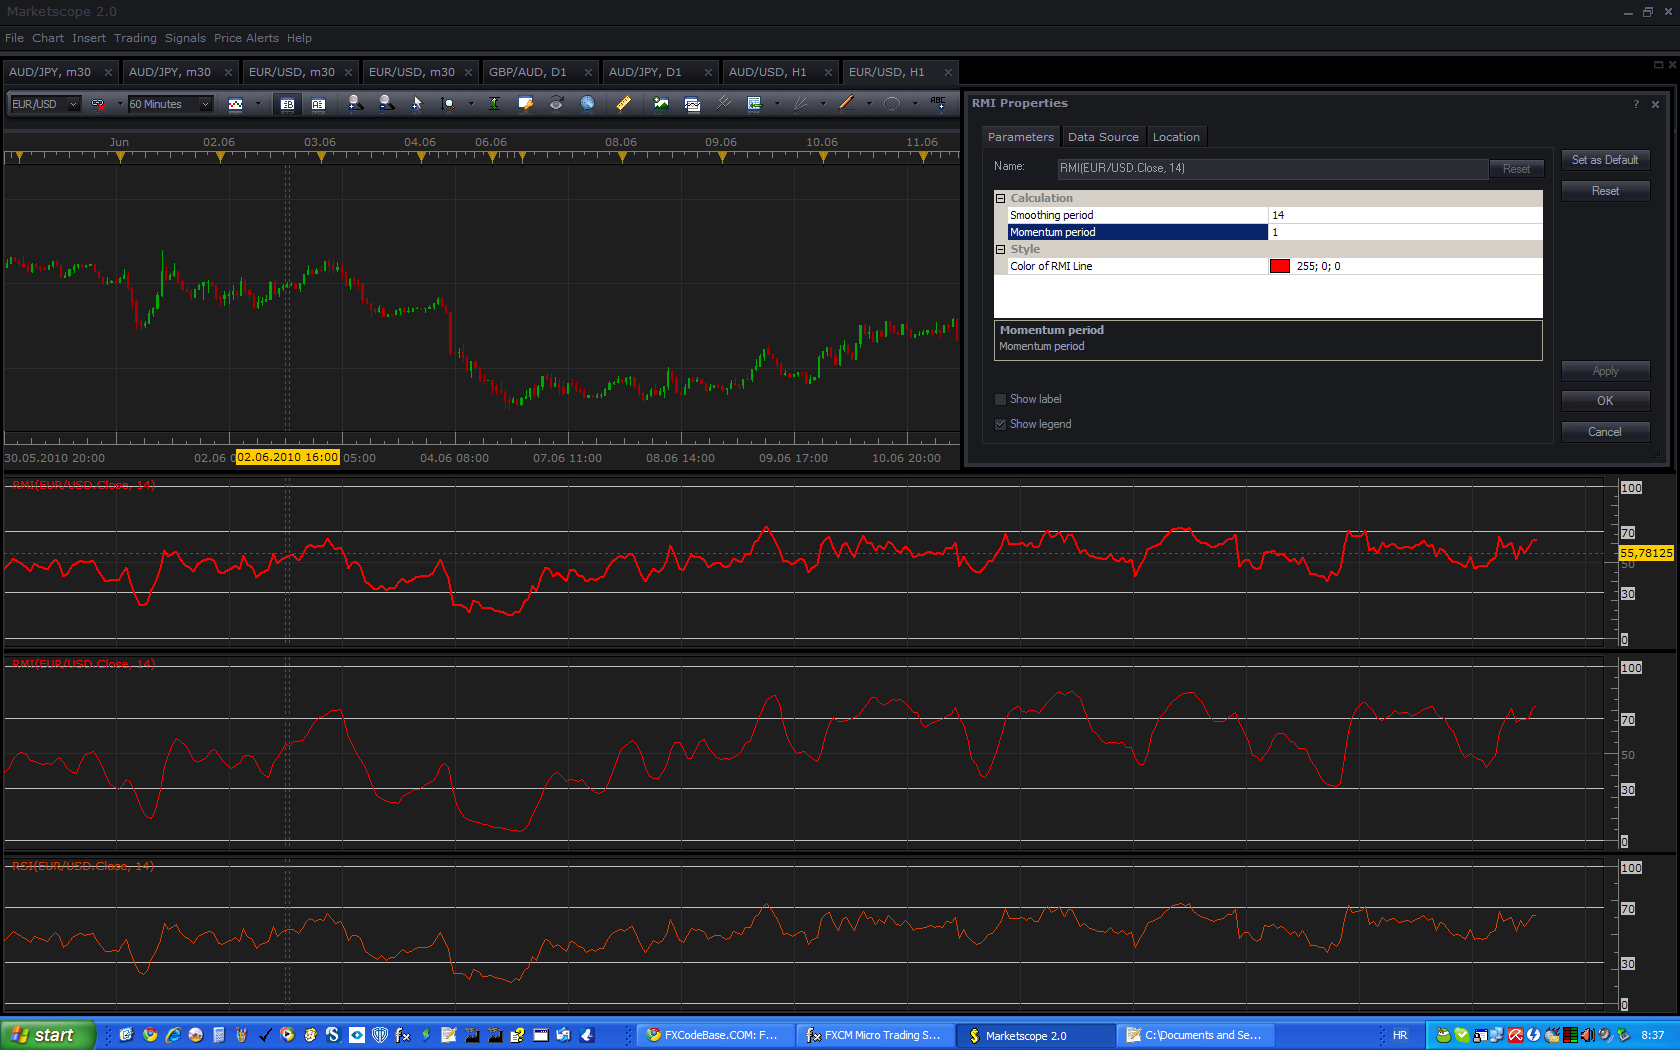Open the Price Alerts menu
This screenshot has width=1680, height=1050.
click(x=246, y=38)
